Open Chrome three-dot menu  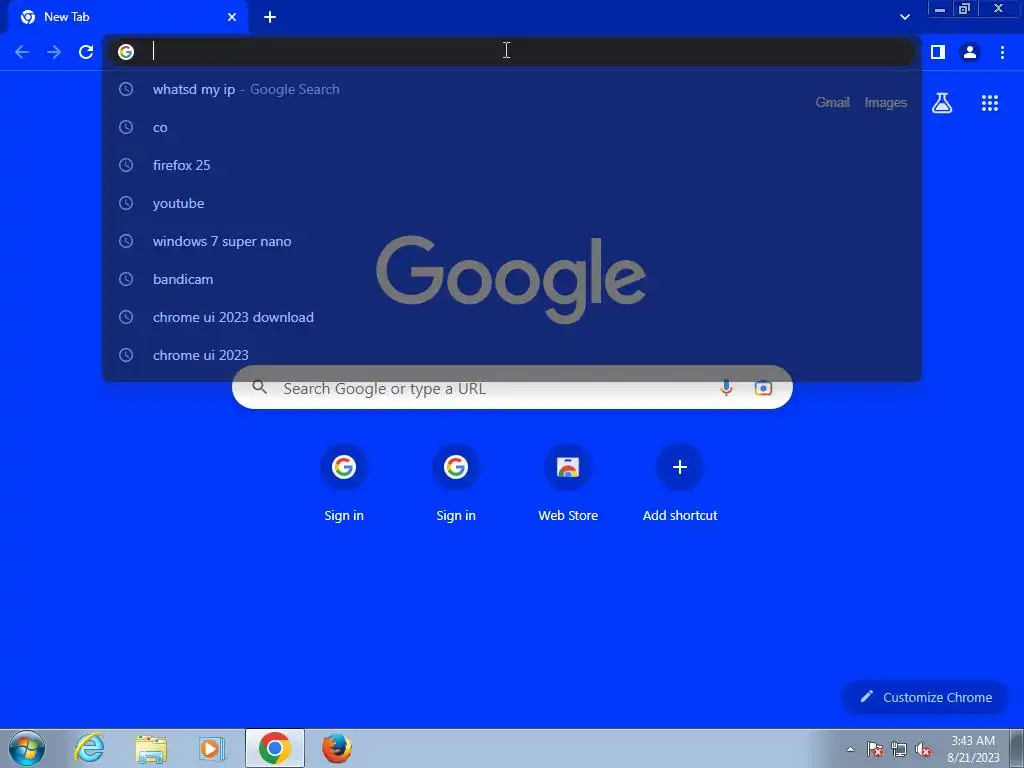(x=1002, y=52)
